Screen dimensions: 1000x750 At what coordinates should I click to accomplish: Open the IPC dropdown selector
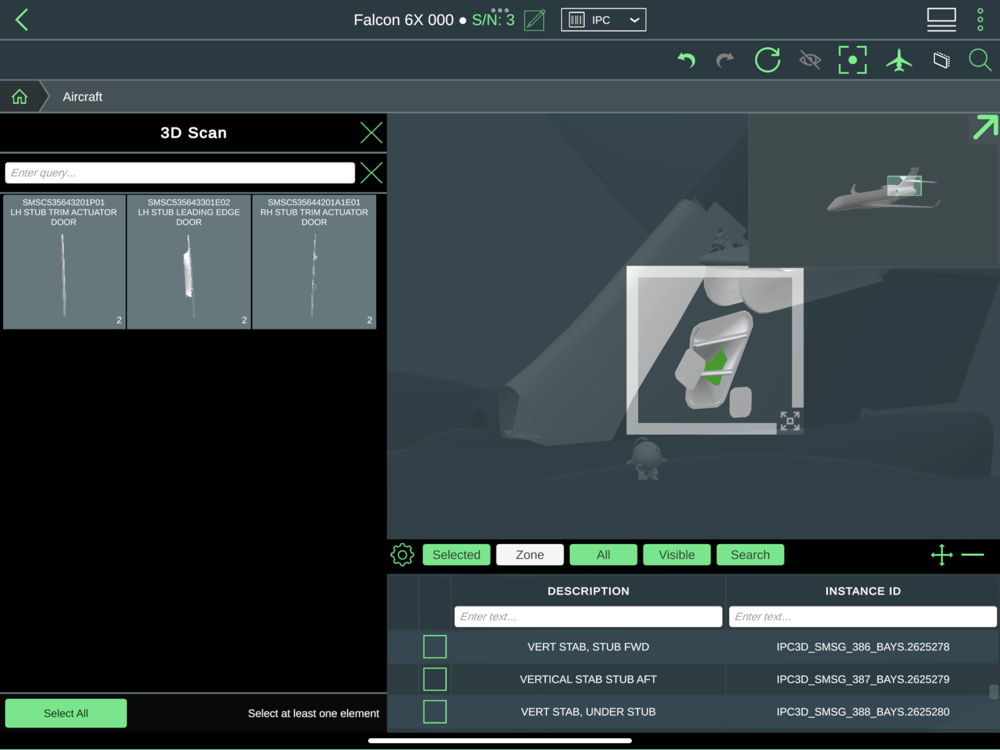(x=603, y=20)
